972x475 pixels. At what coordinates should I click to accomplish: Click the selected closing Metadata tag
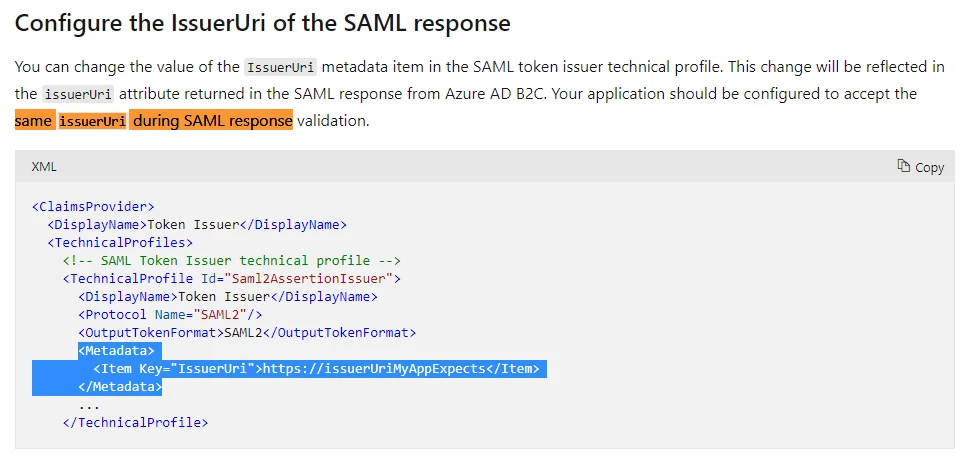[120, 386]
